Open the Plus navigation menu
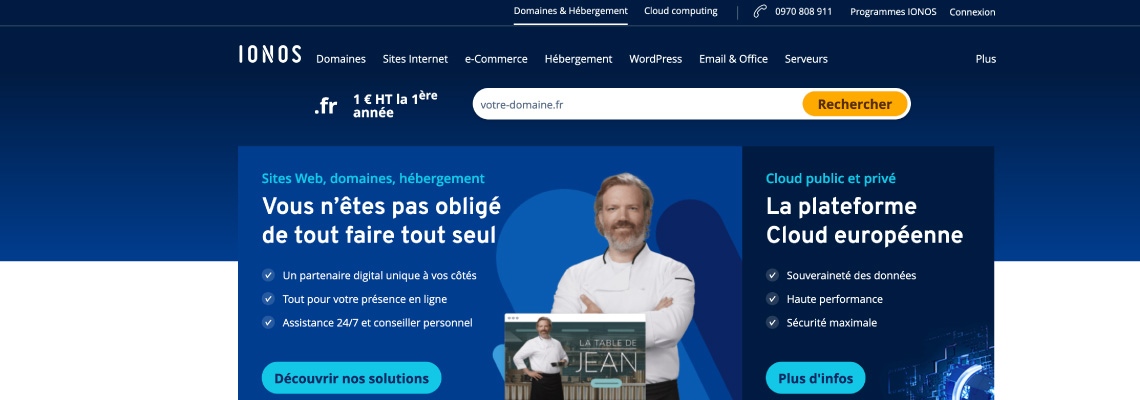 [x=986, y=59]
